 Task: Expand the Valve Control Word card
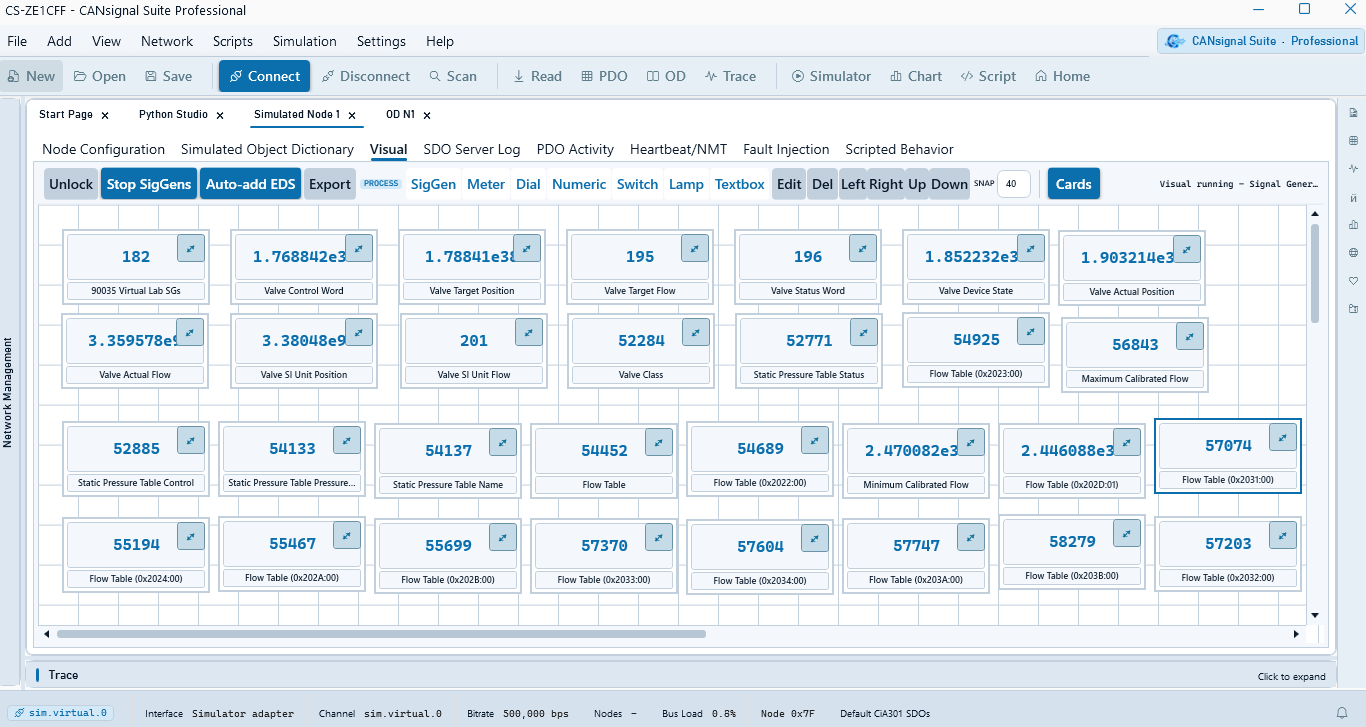pyautogui.click(x=359, y=248)
